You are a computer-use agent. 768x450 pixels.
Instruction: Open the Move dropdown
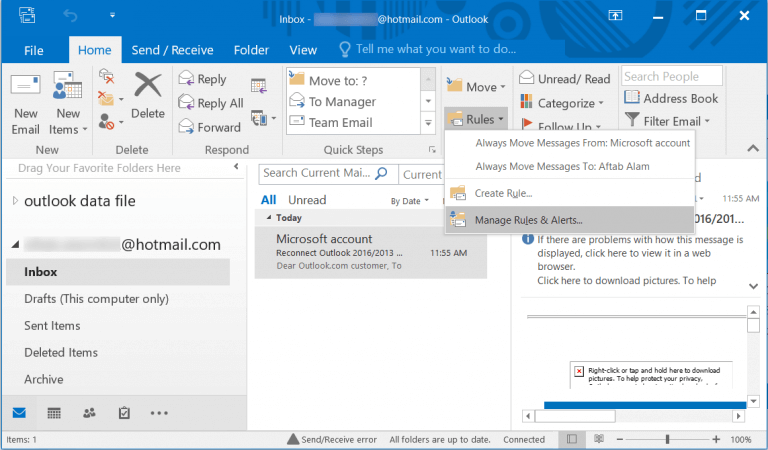476,86
